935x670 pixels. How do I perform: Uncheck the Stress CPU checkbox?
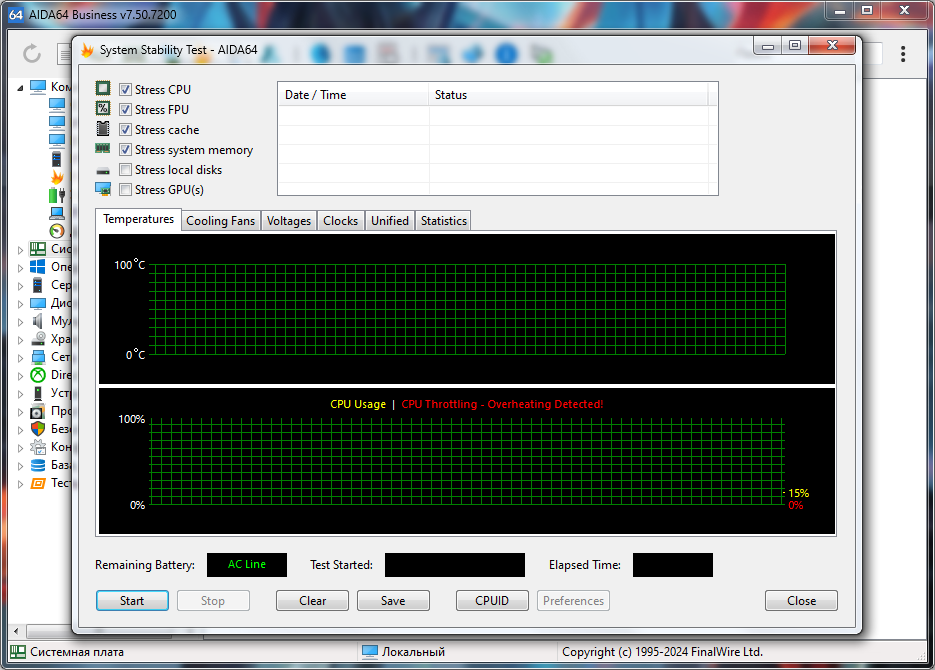[125, 89]
